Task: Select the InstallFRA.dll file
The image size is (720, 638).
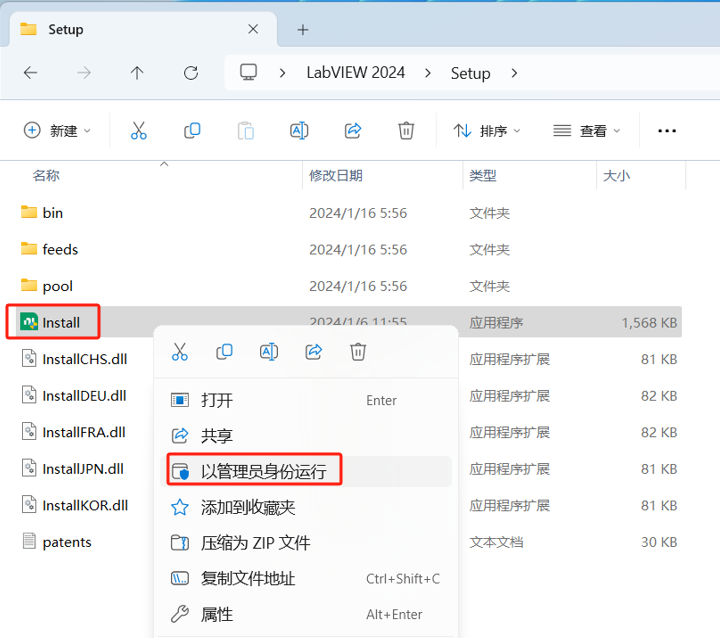Action: click(84, 432)
